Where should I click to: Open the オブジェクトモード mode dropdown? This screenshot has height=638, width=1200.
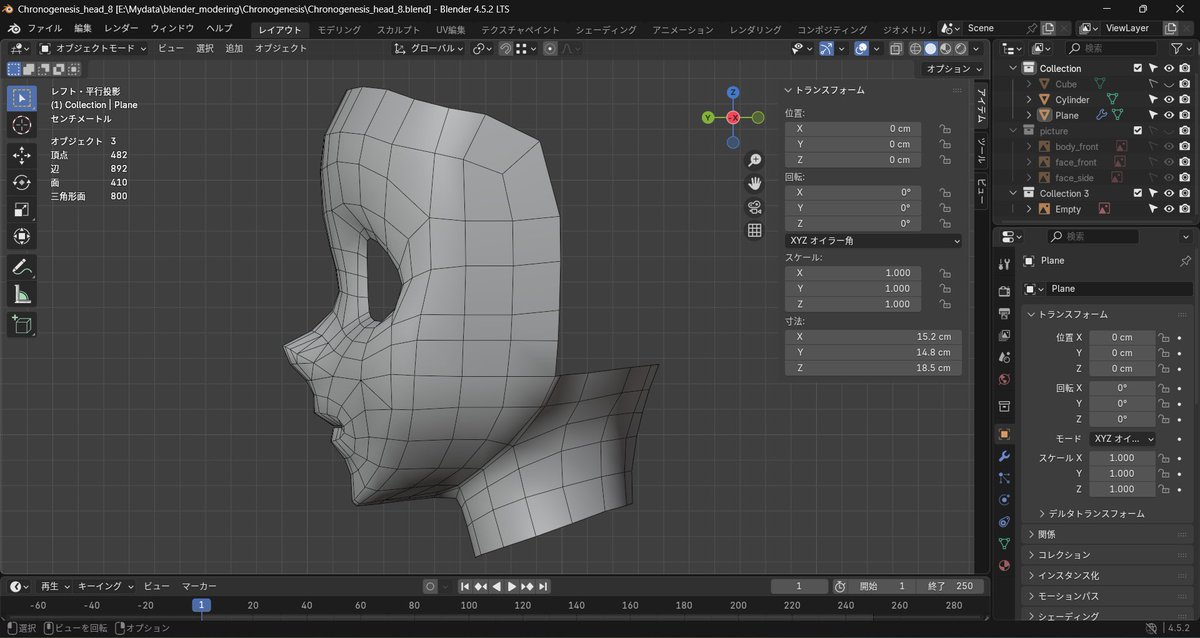coord(93,48)
